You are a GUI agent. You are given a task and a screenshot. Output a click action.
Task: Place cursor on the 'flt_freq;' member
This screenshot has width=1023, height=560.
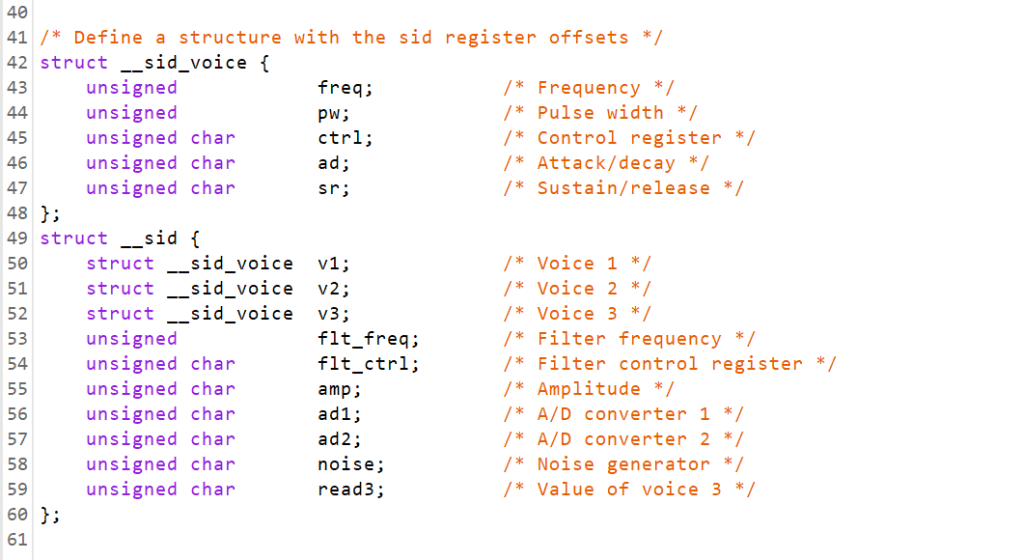point(368,339)
